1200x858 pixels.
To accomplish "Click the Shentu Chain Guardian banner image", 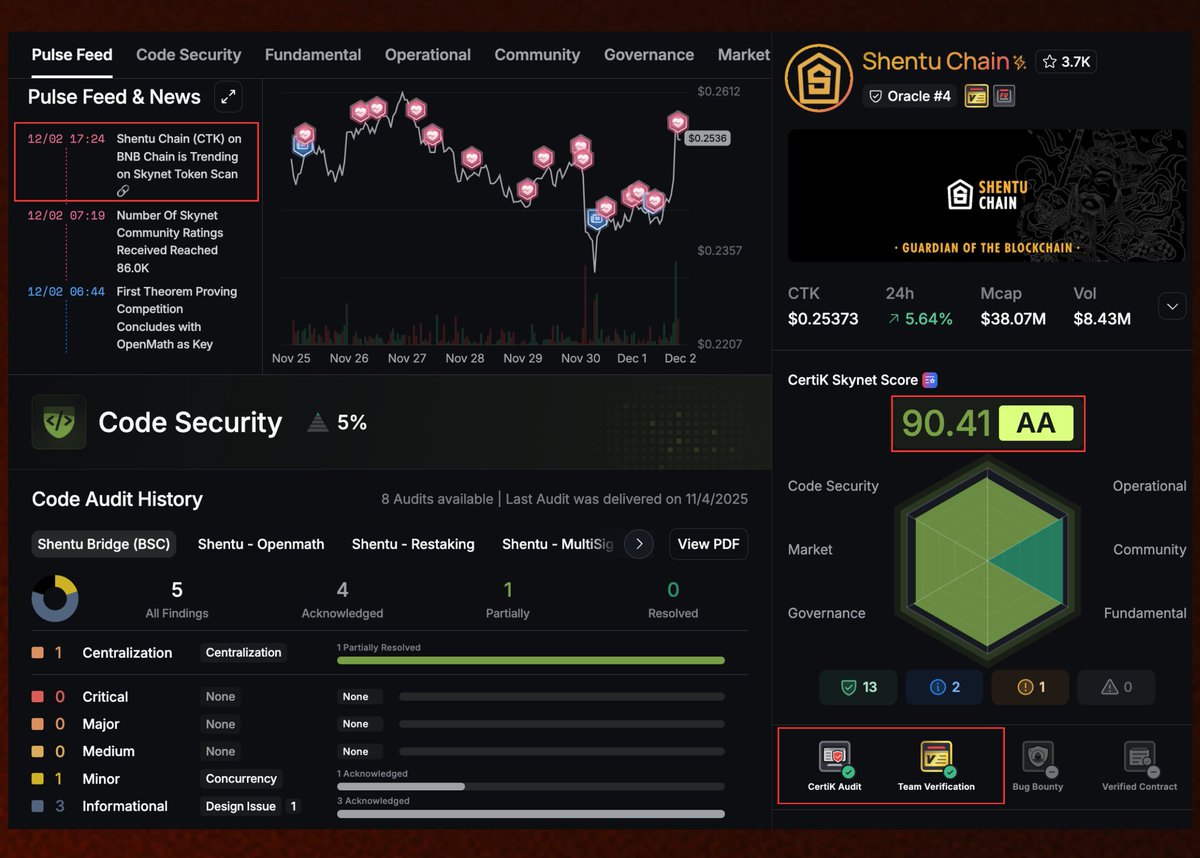I will (987, 195).
